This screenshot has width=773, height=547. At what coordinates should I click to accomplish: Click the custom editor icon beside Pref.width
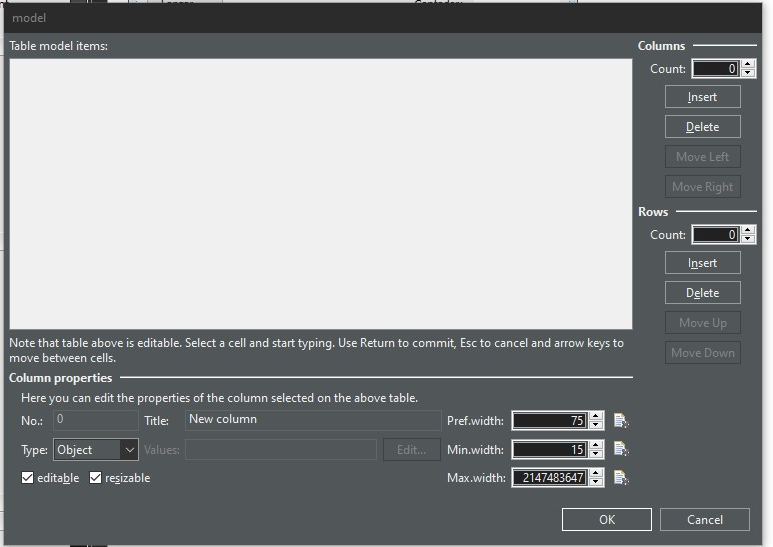pyautogui.click(x=621, y=421)
